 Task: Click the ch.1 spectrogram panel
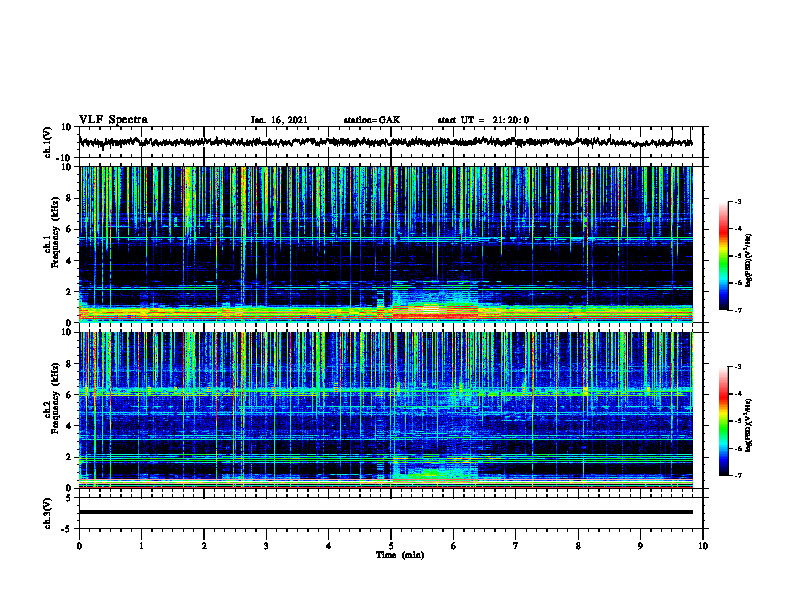pos(385,244)
